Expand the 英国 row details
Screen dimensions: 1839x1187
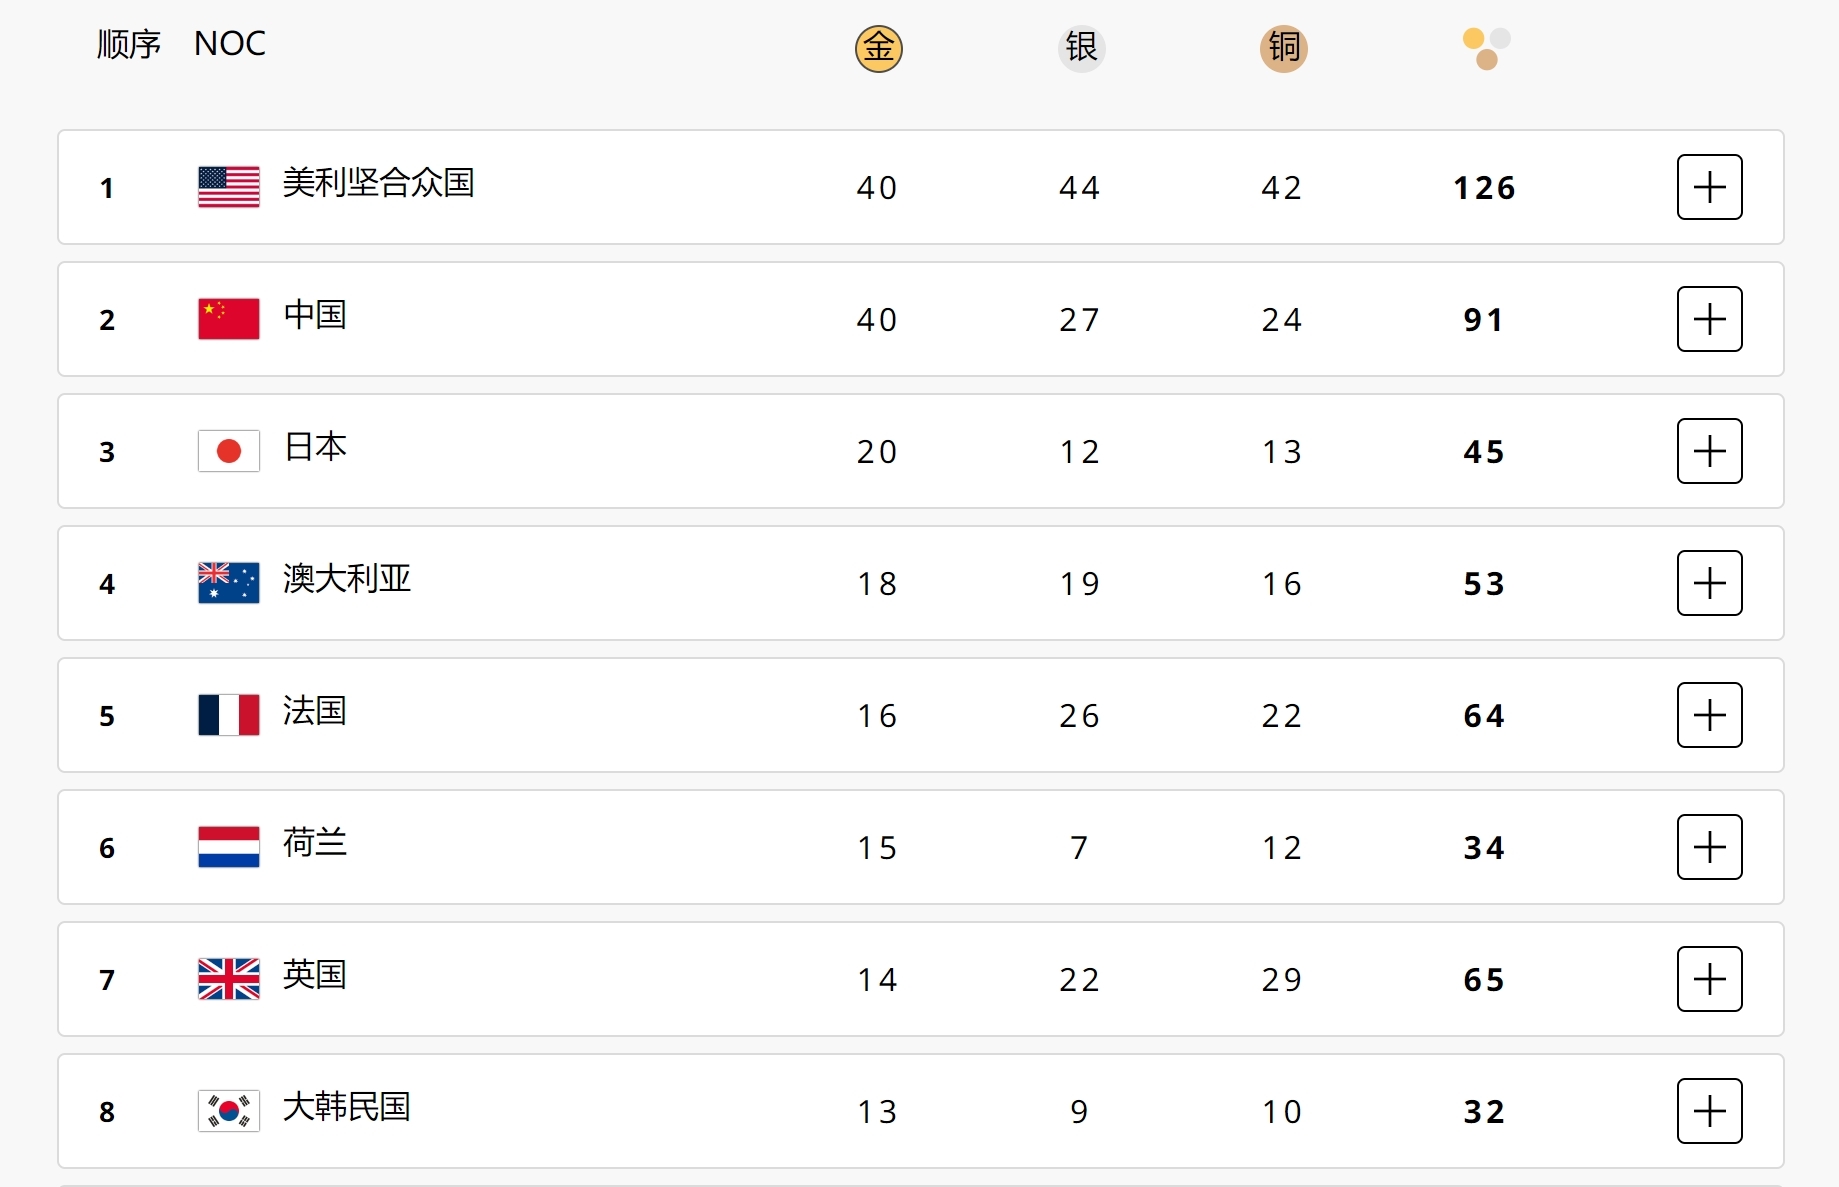[x=1709, y=979]
